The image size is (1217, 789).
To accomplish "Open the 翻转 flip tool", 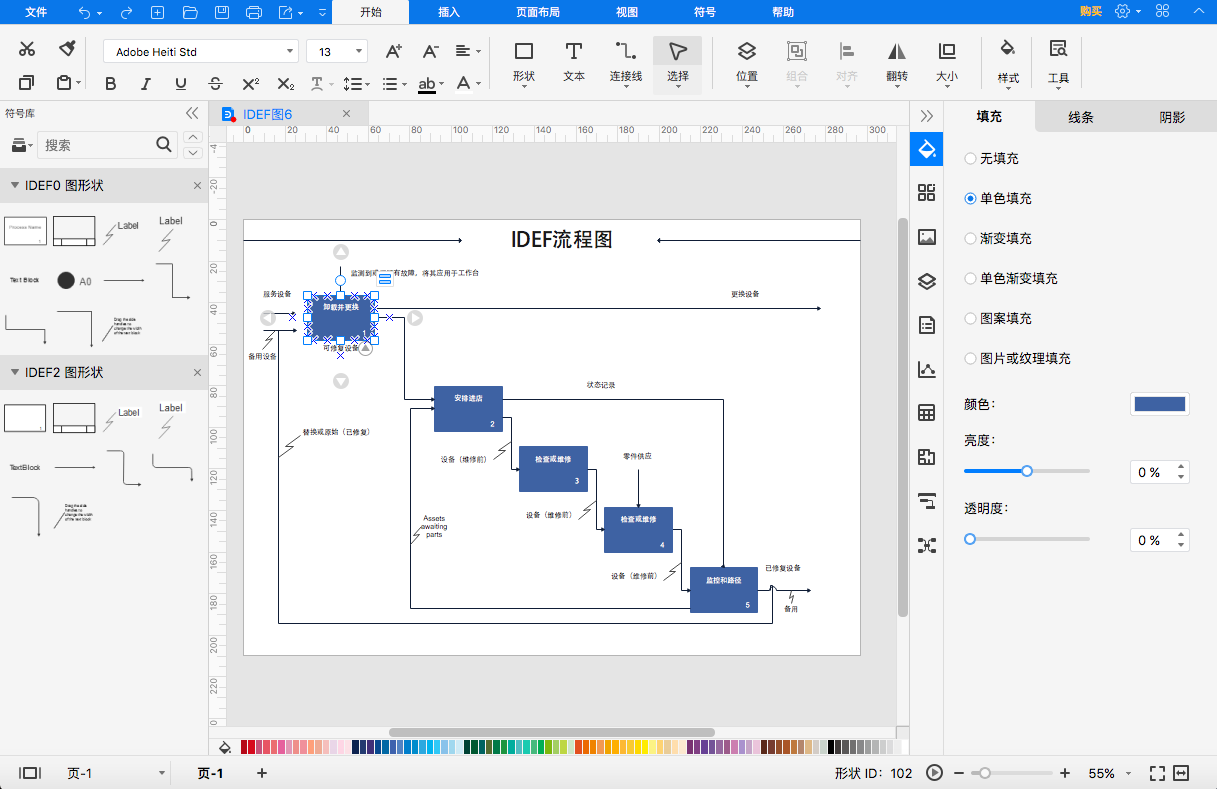I will 897,63.
